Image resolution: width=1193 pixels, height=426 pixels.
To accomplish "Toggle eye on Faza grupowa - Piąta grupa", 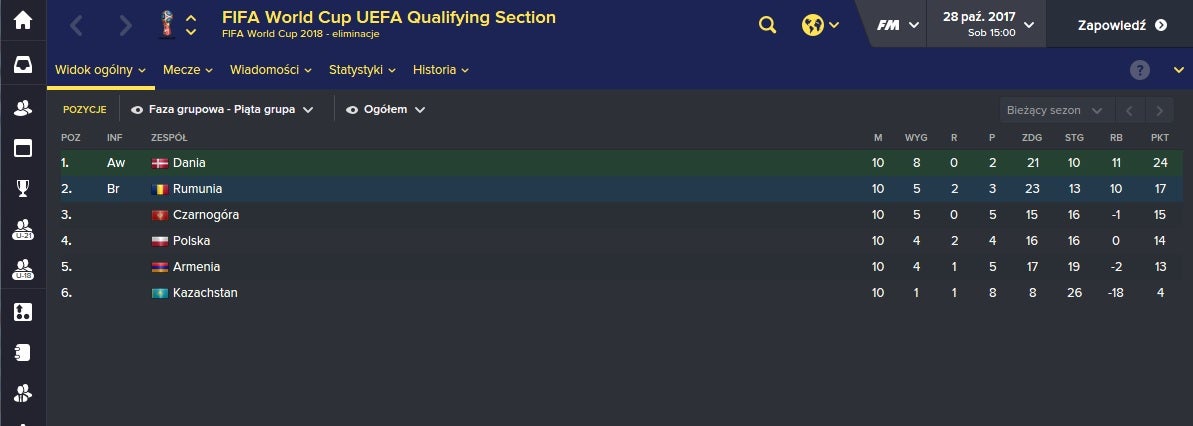I will tap(137, 110).
